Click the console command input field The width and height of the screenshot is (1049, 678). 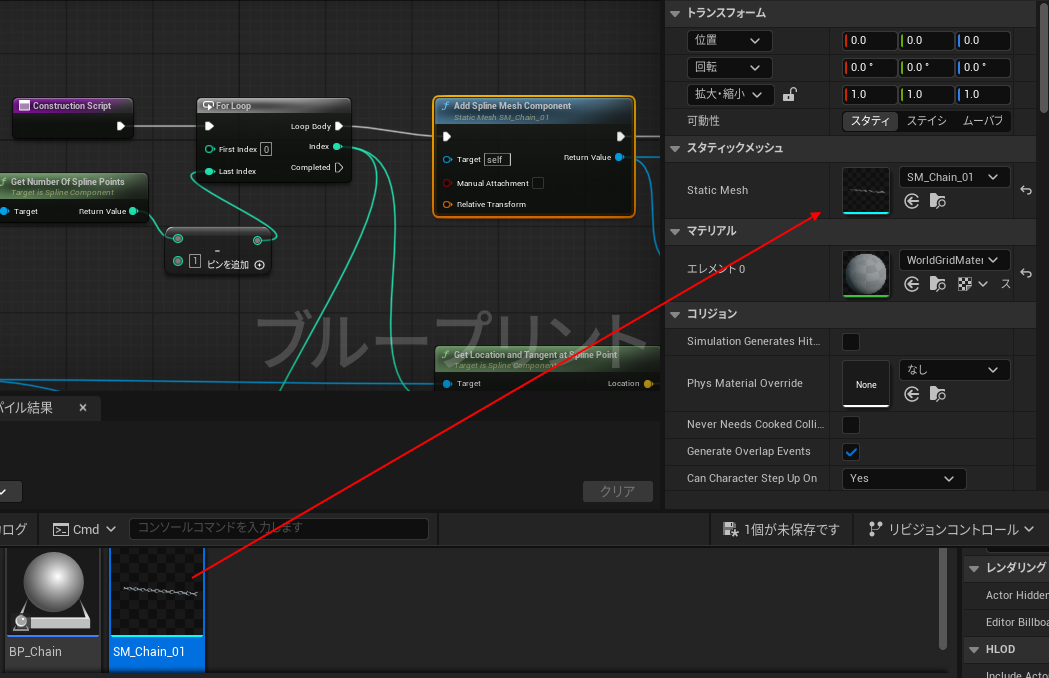(x=279, y=528)
